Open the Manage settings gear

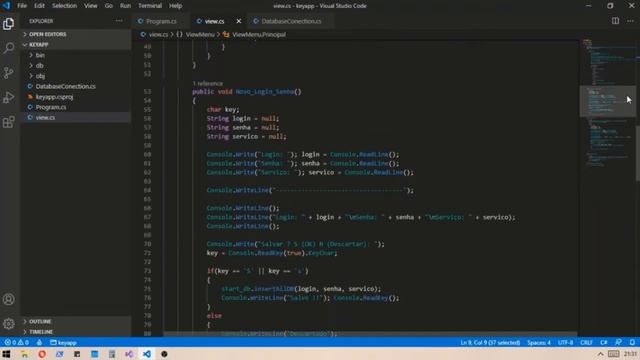click(x=9, y=324)
